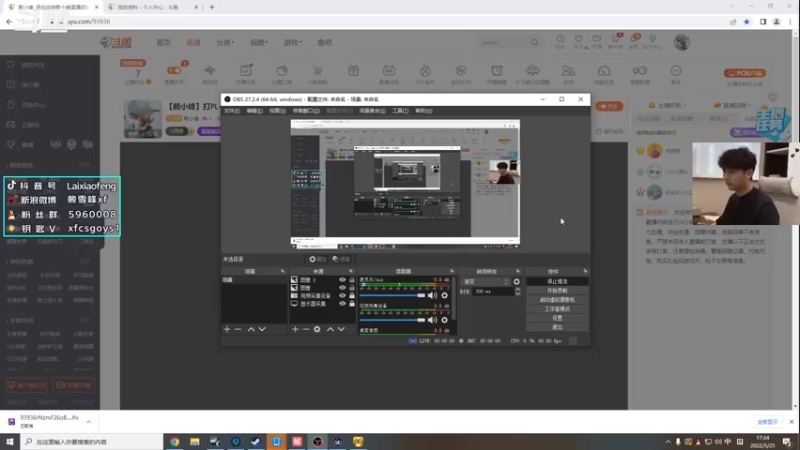Viewport: 800px width, 450px height.
Task: Mute the 麦克风/Aux audio channel
Action: (x=433, y=295)
